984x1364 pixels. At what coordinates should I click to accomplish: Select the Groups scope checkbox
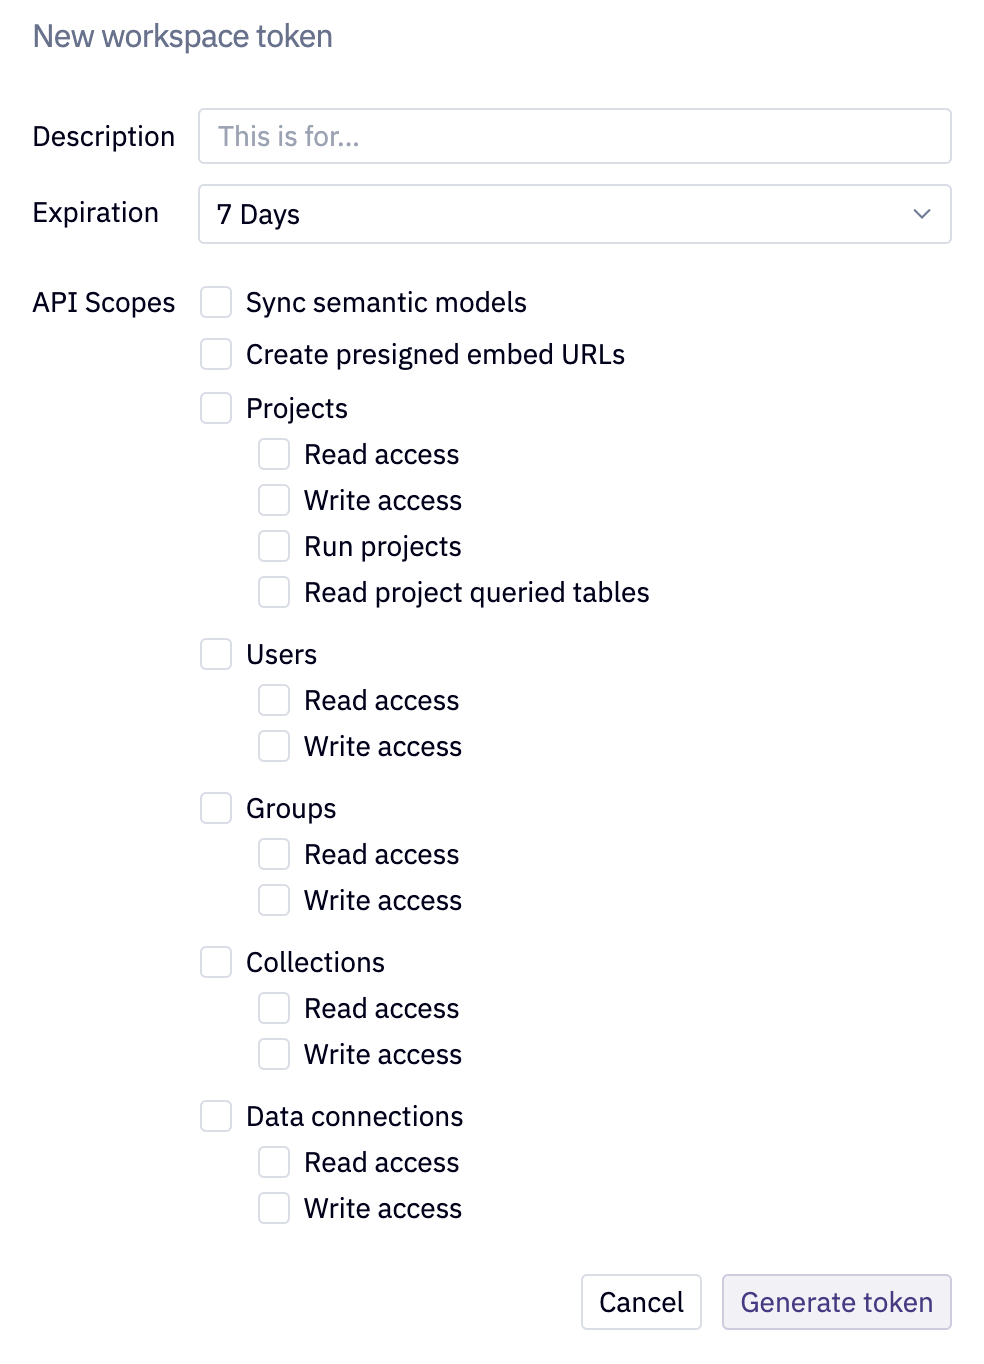[216, 808]
